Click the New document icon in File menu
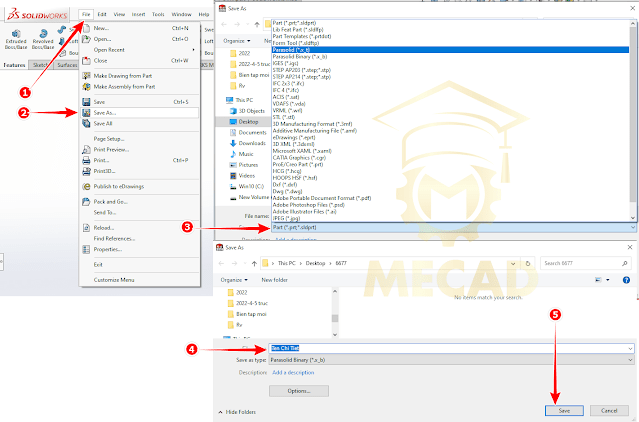 (x=86, y=28)
